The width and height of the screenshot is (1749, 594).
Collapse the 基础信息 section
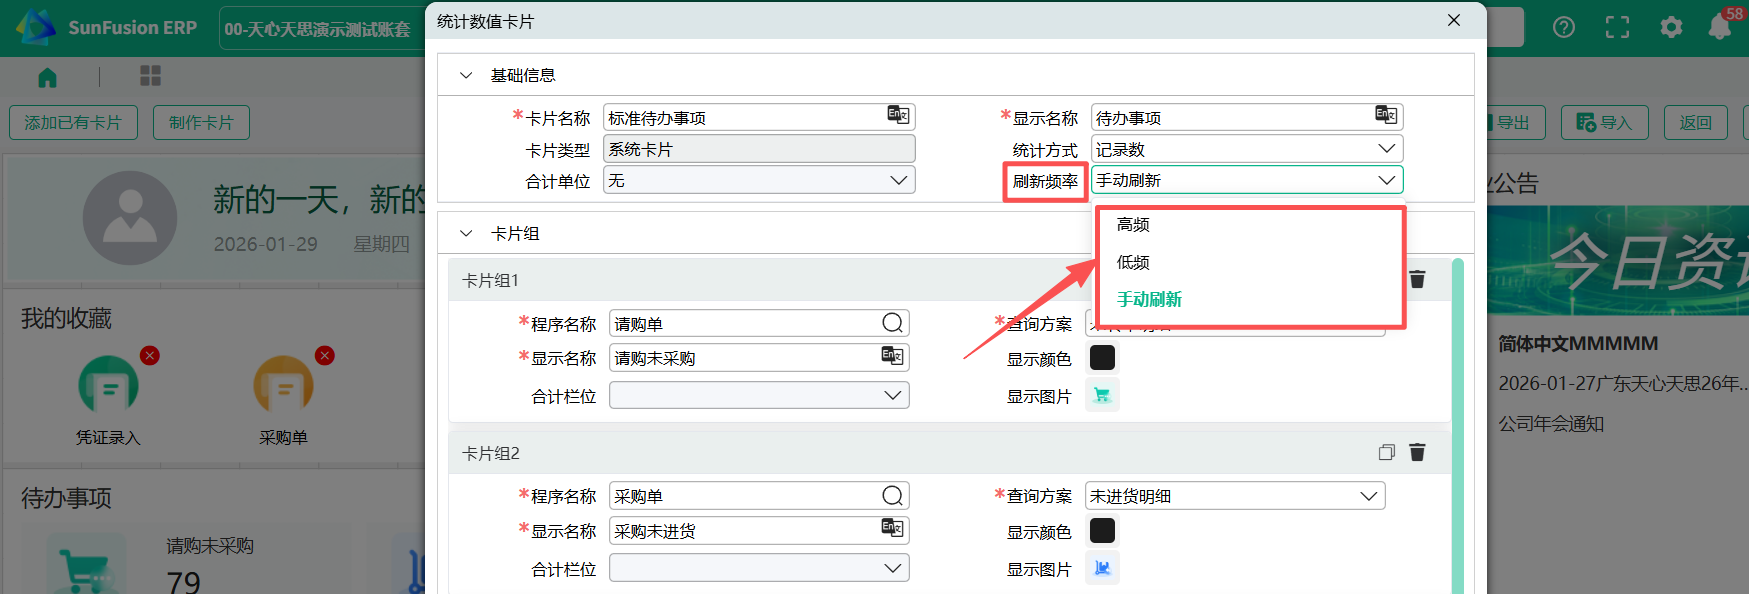point(466,75)
